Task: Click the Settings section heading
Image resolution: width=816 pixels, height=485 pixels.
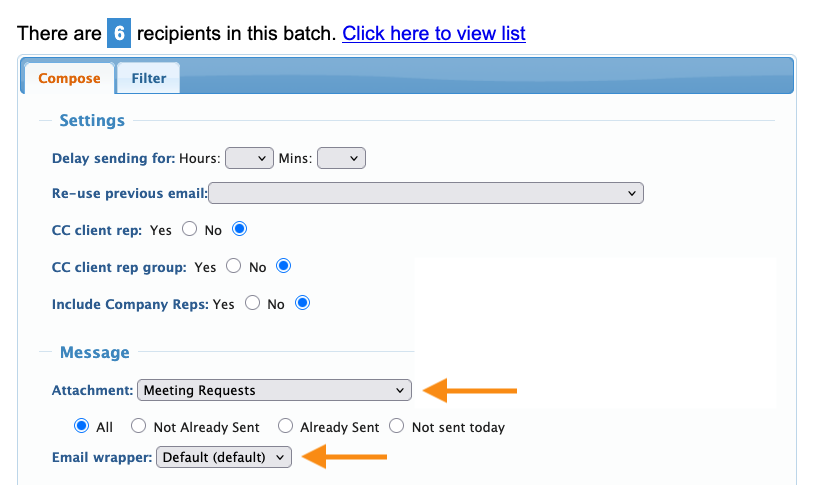Action: click(x=92, y=121)
